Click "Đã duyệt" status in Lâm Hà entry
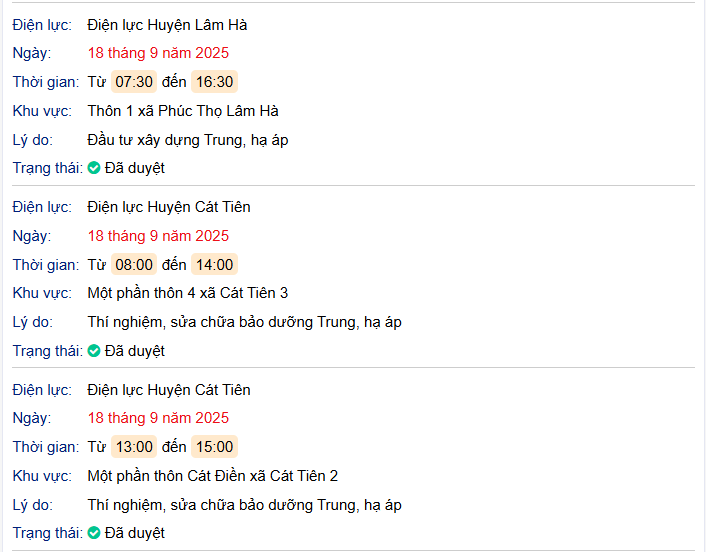The image size is (706, 552). tap(135, 168)
